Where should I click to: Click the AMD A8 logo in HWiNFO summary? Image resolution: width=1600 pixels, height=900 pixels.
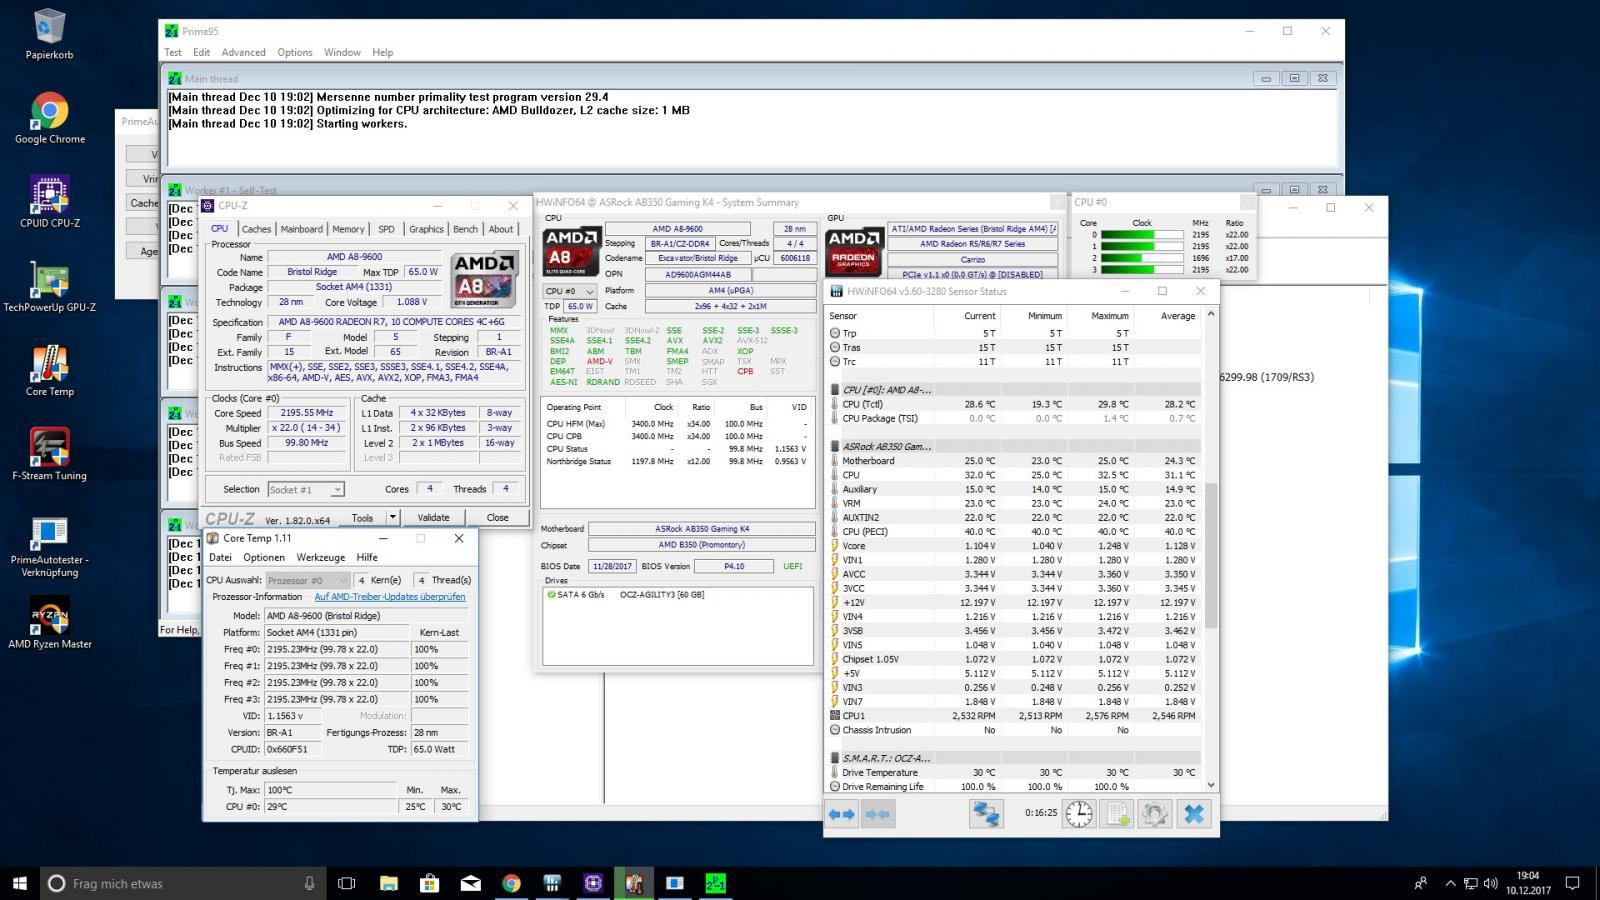tap(572, 252)
